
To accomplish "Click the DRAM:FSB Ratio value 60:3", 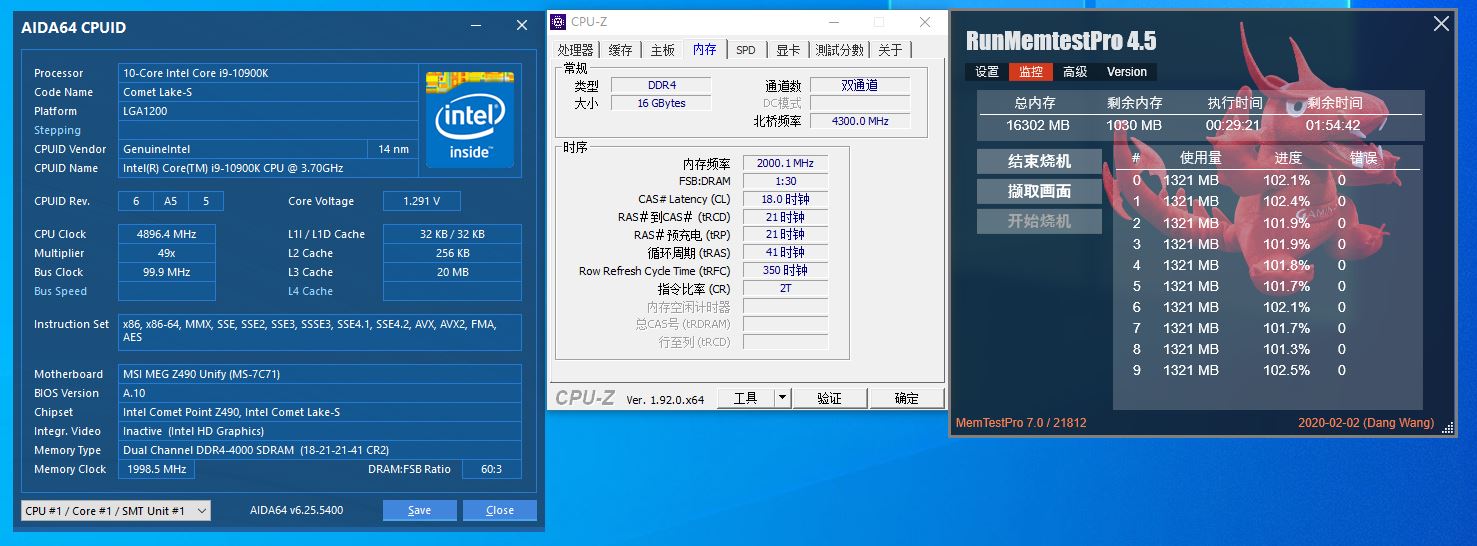I will (490, 469).
